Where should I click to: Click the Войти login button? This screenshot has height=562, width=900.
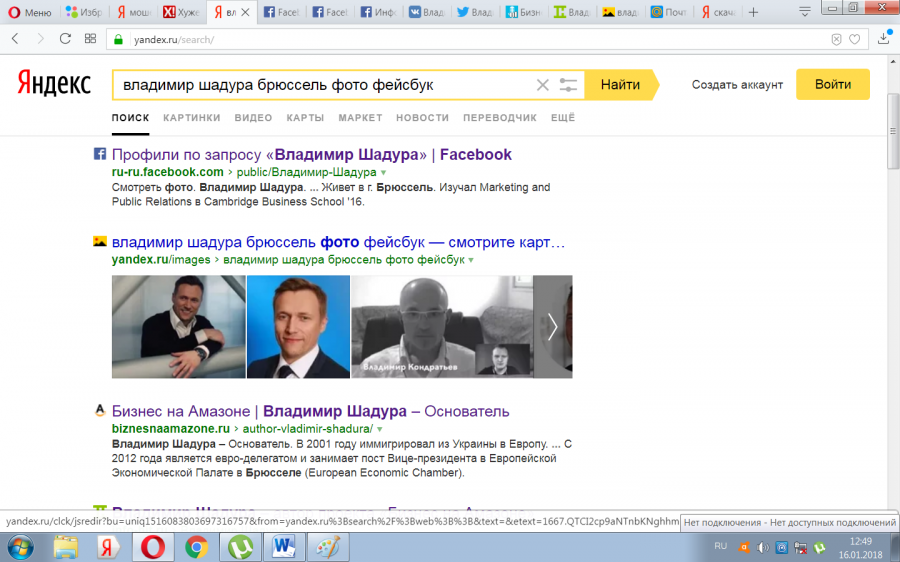[x=832, y=85]
